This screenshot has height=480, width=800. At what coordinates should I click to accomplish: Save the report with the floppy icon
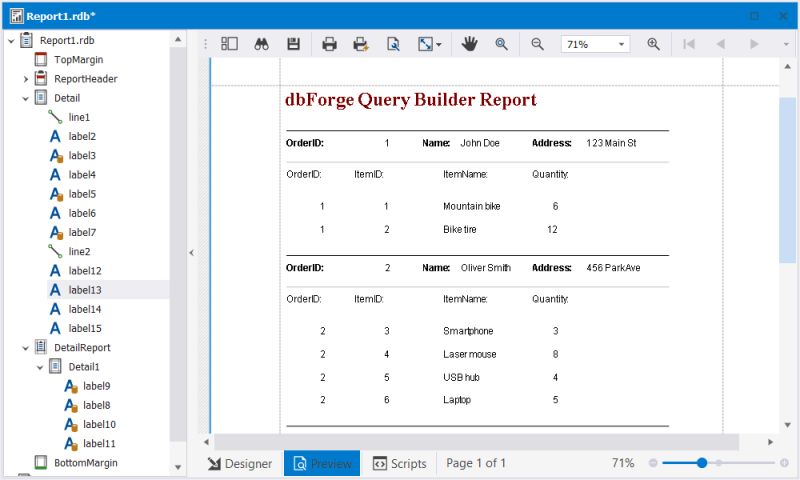point(293,44)
